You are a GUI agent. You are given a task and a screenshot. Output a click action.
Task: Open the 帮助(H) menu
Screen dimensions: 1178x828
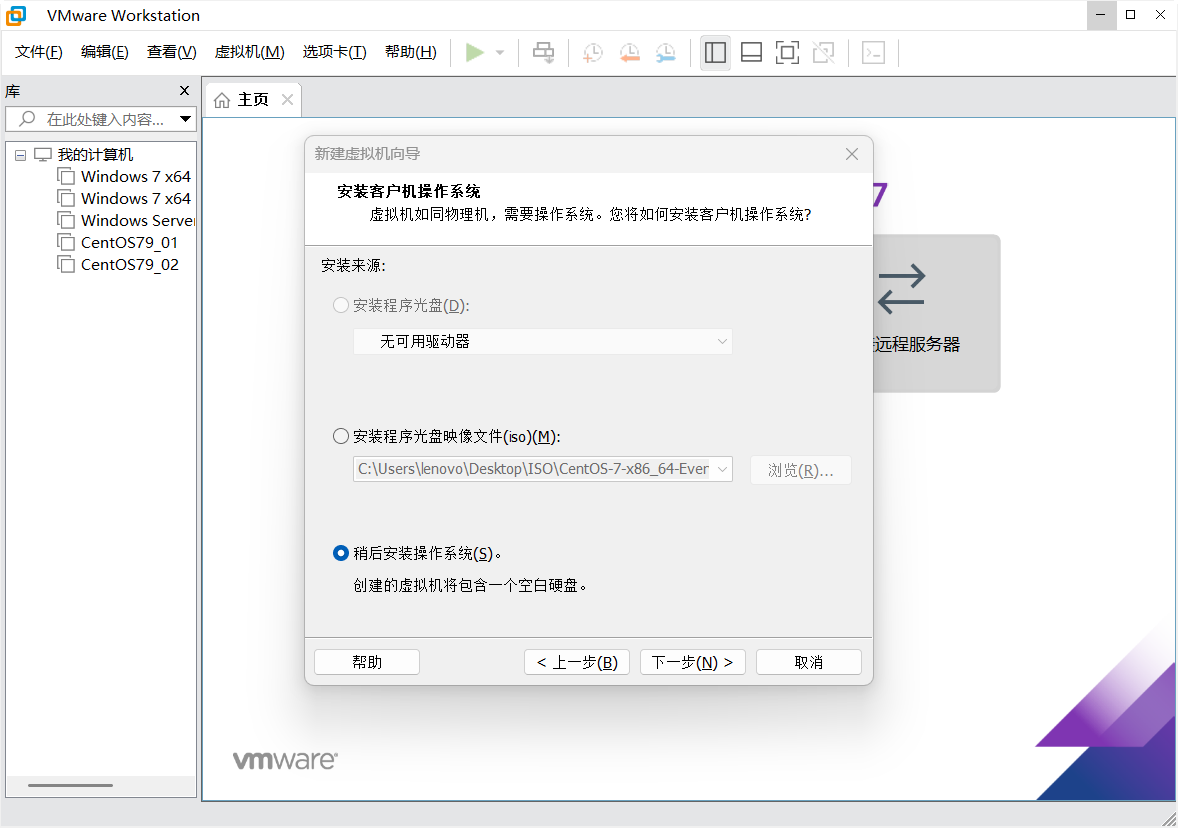[x=410, y=52]
